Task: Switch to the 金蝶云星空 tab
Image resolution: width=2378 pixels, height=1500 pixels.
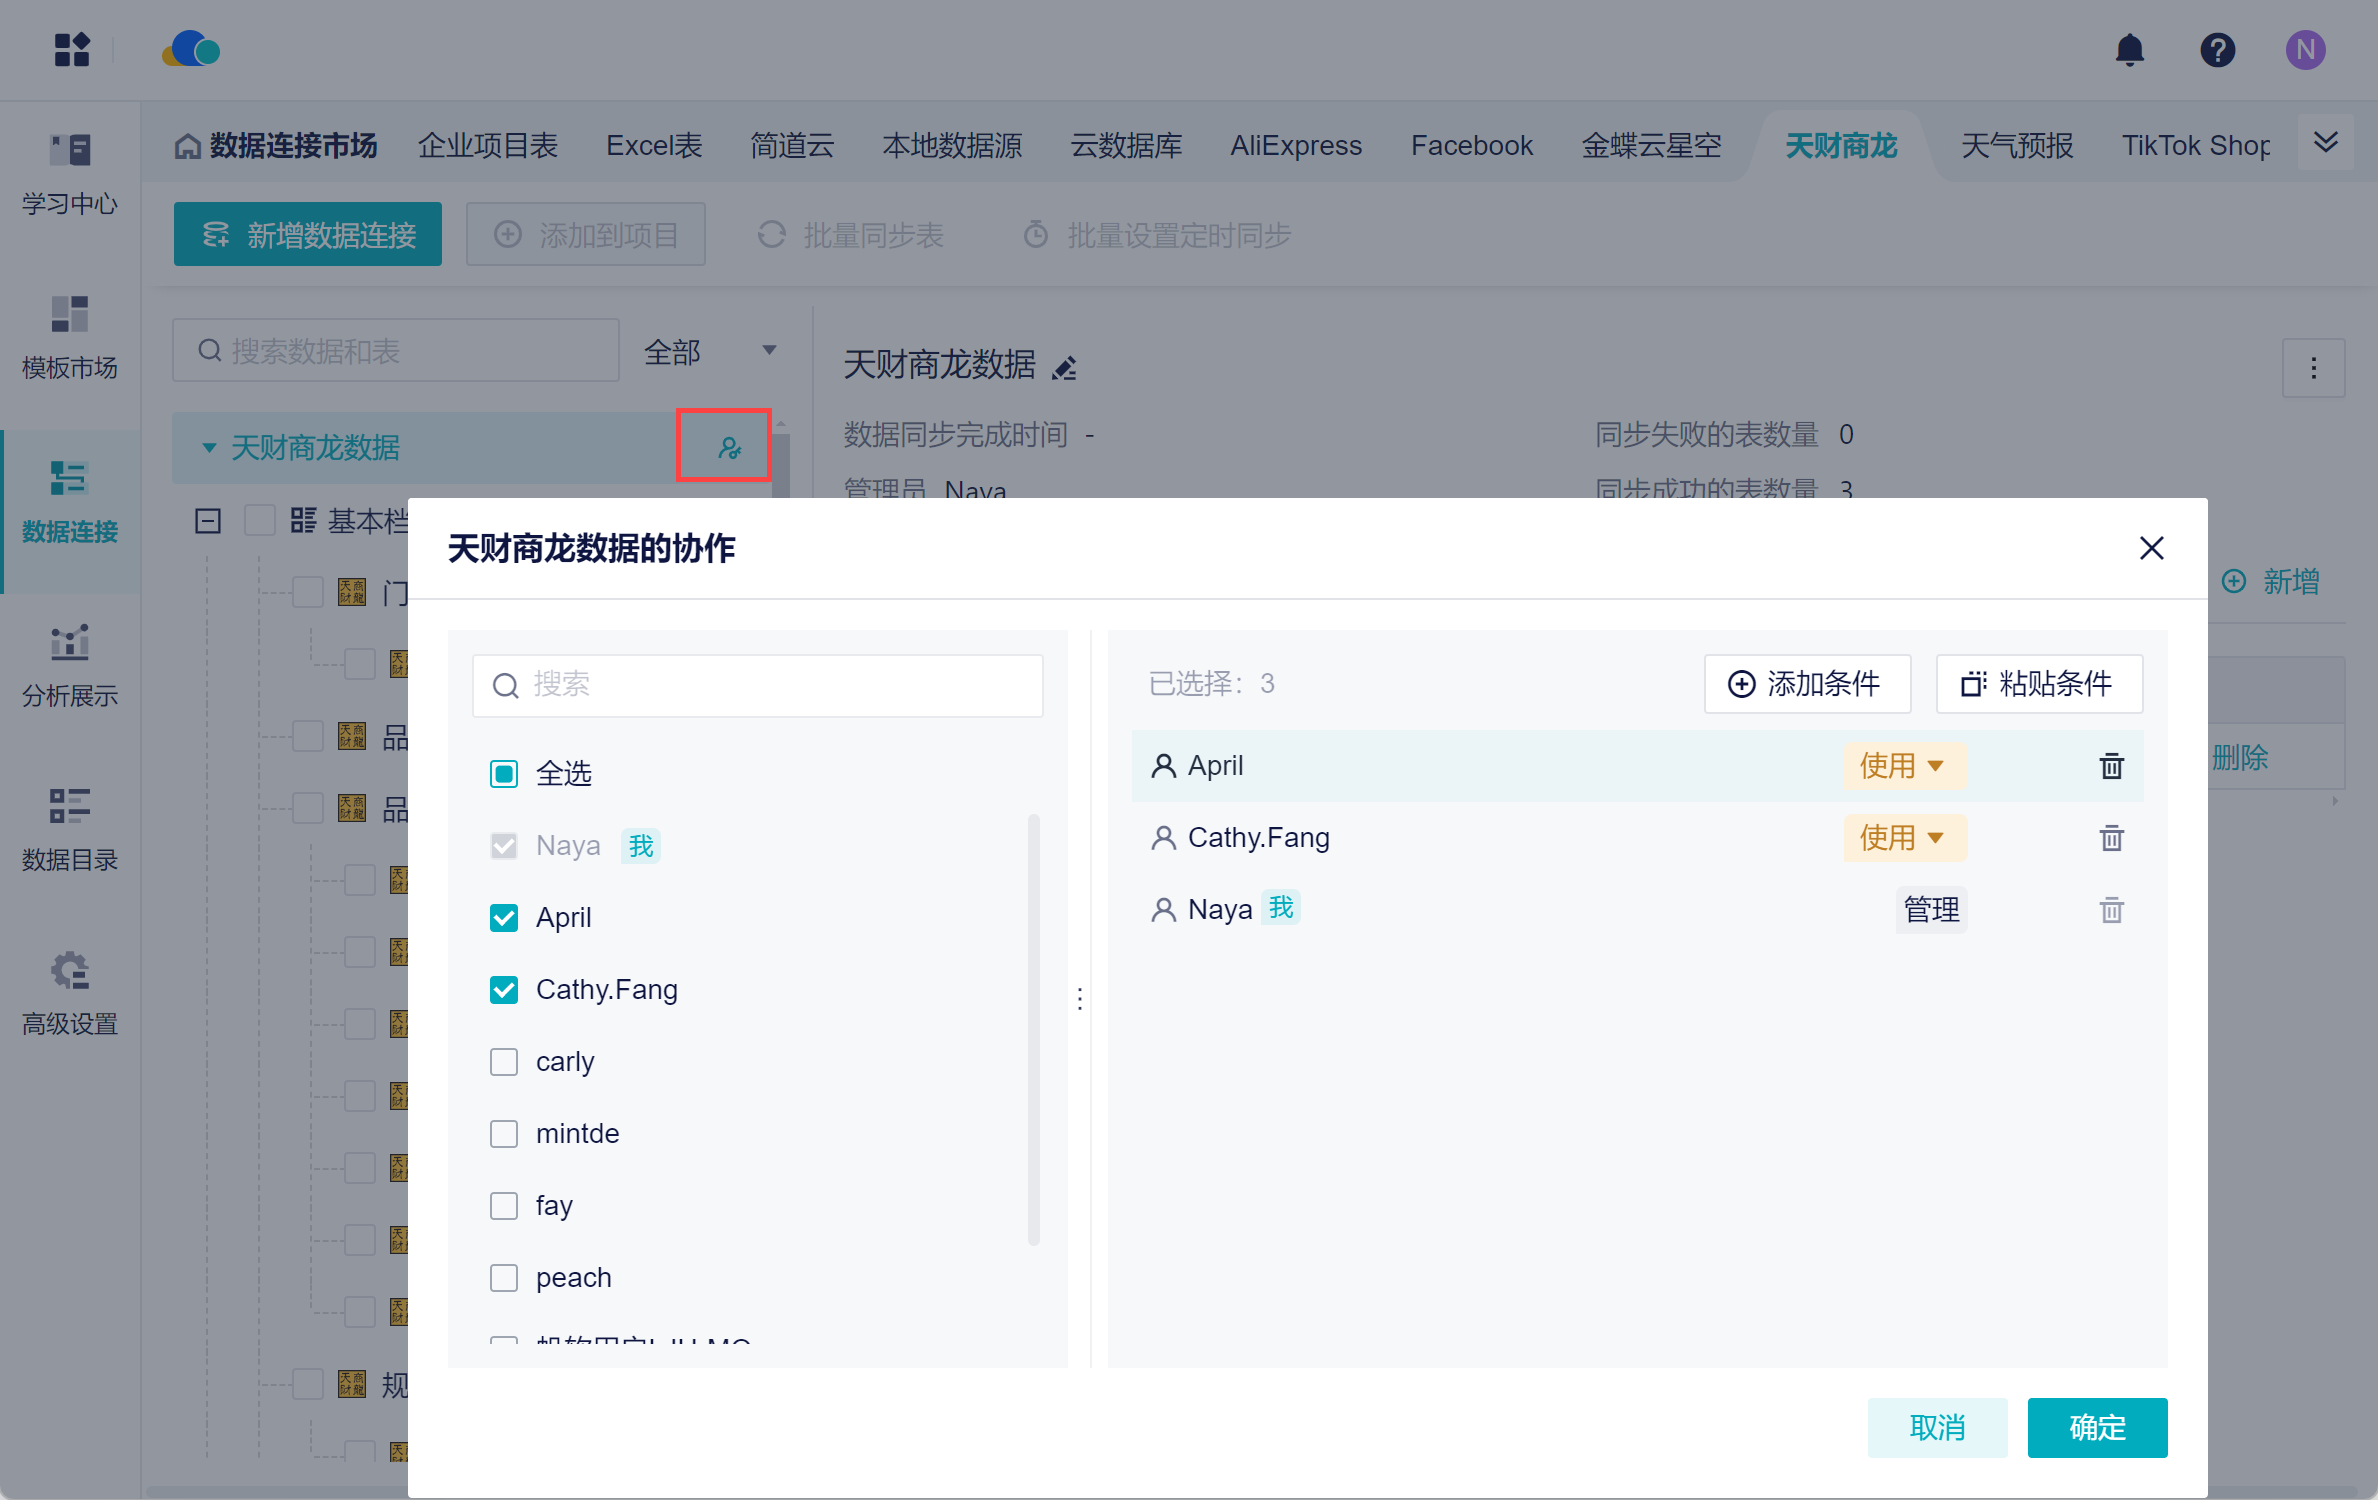Action: (1651, 146)
